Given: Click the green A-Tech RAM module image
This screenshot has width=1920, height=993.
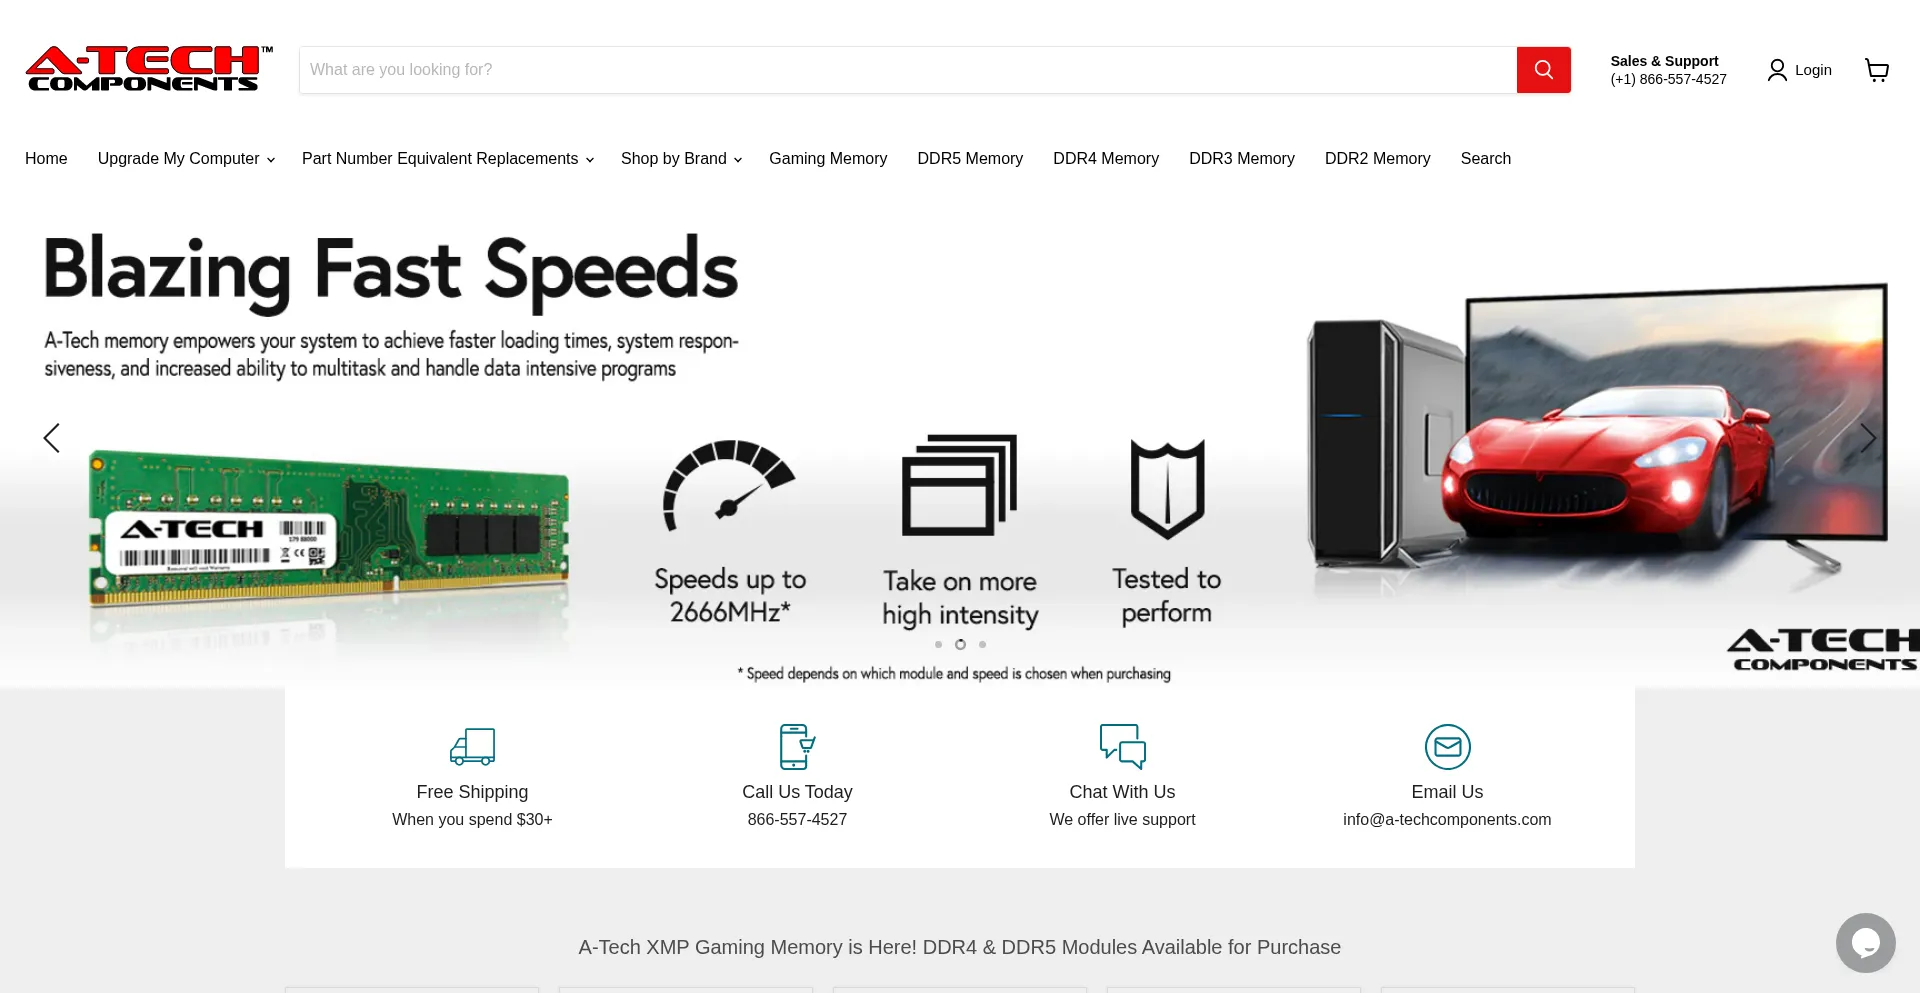Looking at the screenshot, I should tap(329, 528).
